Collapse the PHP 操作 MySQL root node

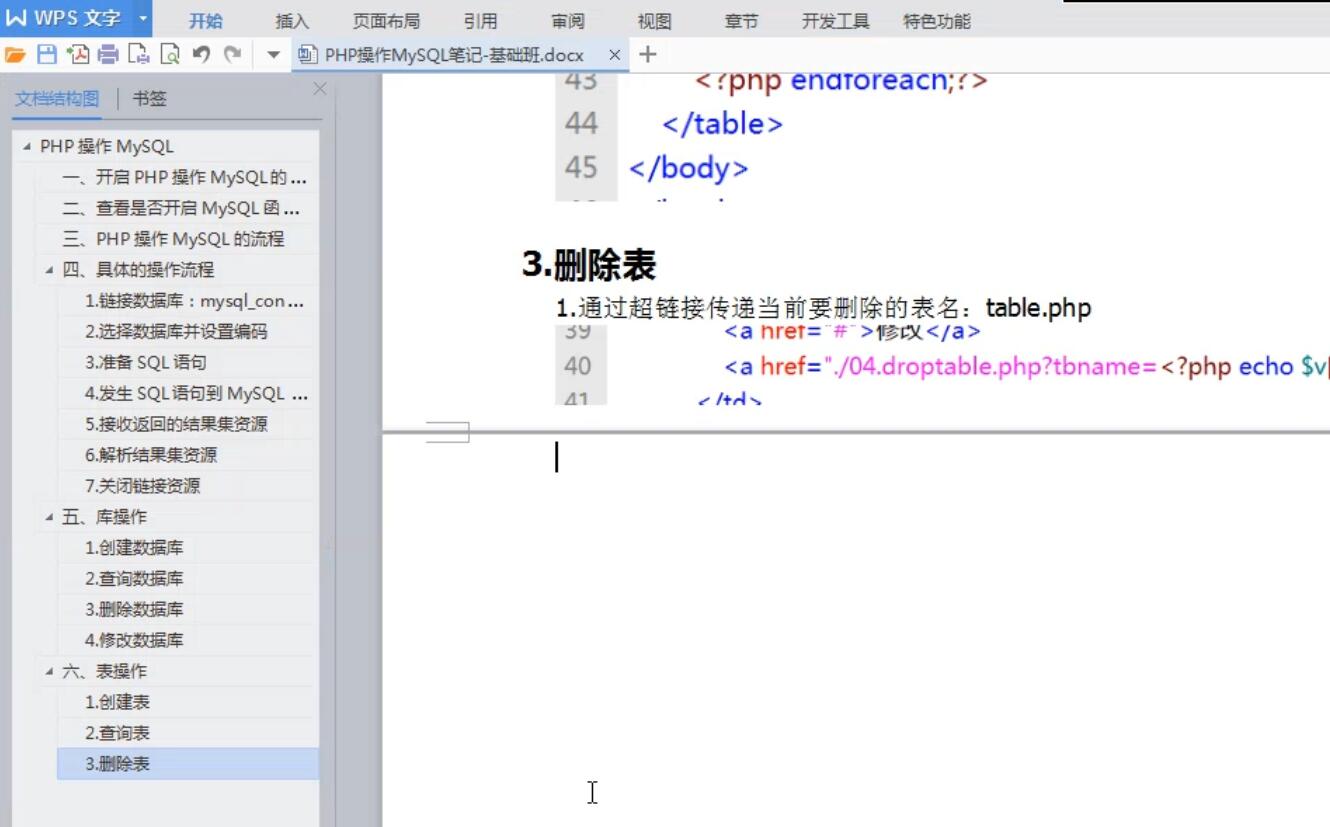pyautogui.click(x=26, y=146)
